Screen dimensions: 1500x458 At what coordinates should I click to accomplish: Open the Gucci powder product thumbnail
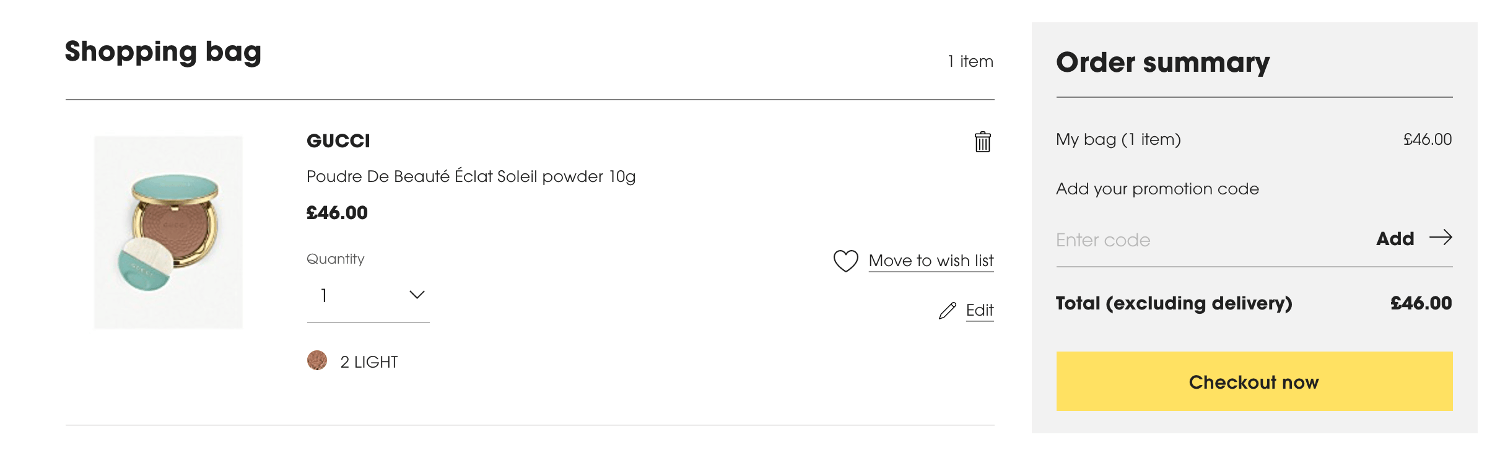click(169, 232)
